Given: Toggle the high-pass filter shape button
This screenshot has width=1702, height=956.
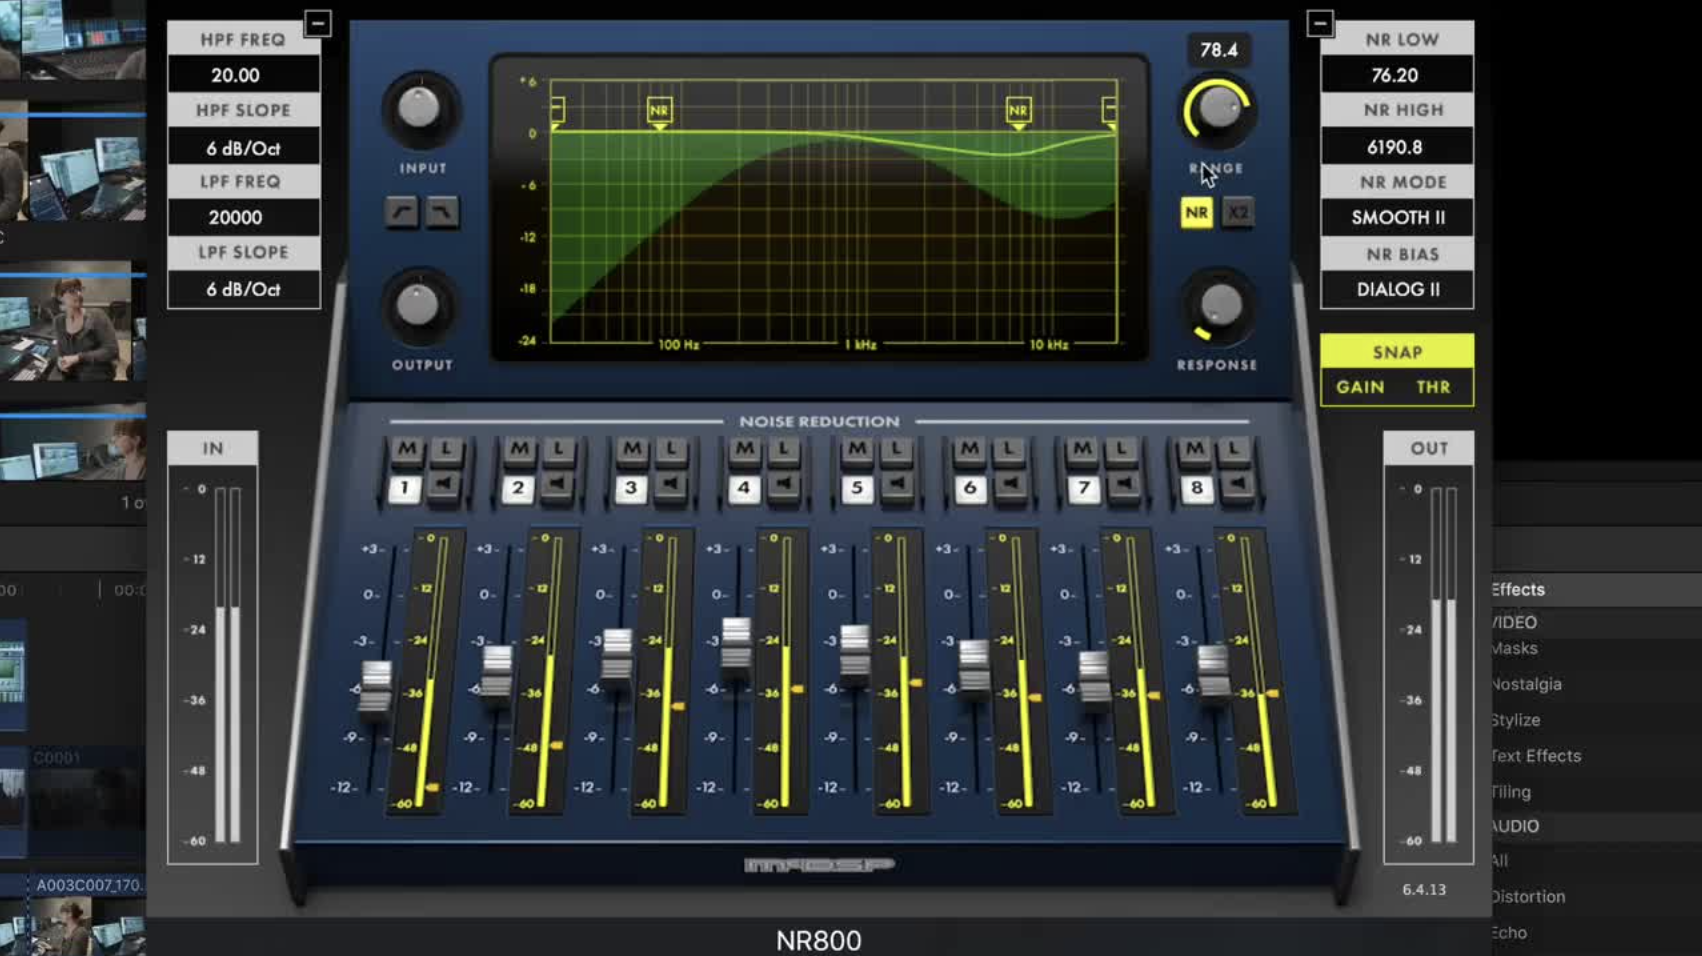Looking at the screenshot, I should [402, 212].
